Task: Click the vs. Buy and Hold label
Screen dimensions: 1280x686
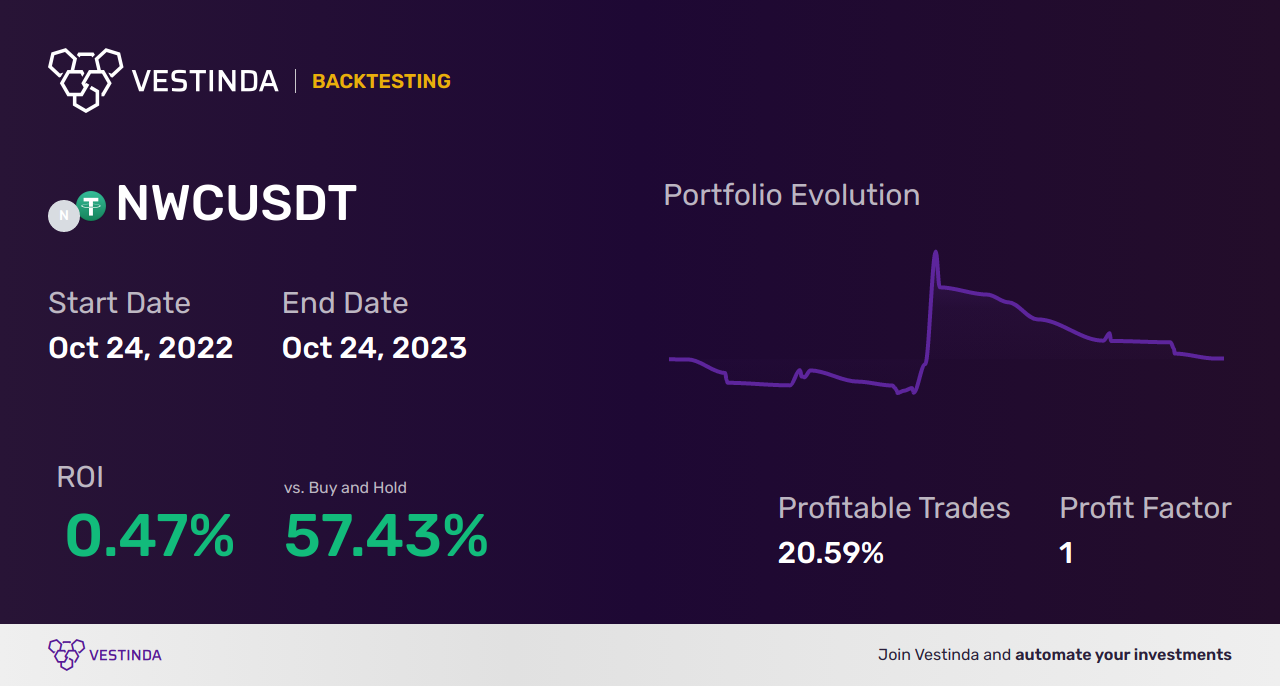Action: point(345,488)
